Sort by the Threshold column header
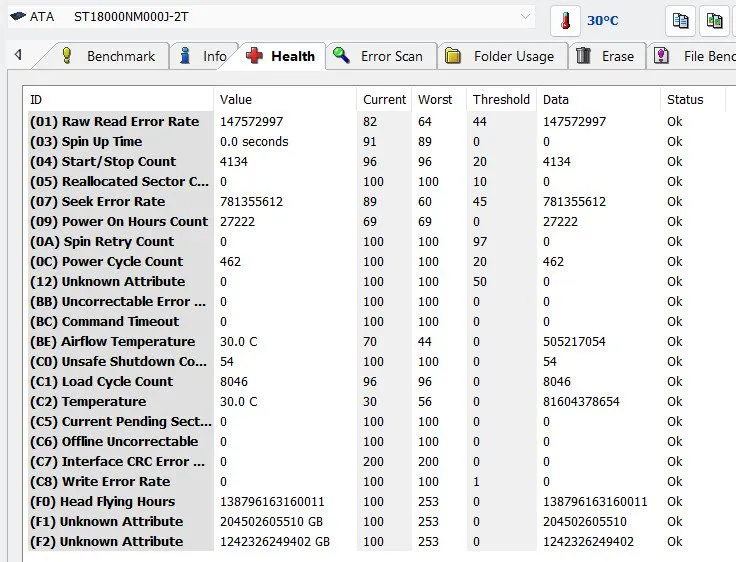Screen dimensions: 736x562 click(501, 100)
